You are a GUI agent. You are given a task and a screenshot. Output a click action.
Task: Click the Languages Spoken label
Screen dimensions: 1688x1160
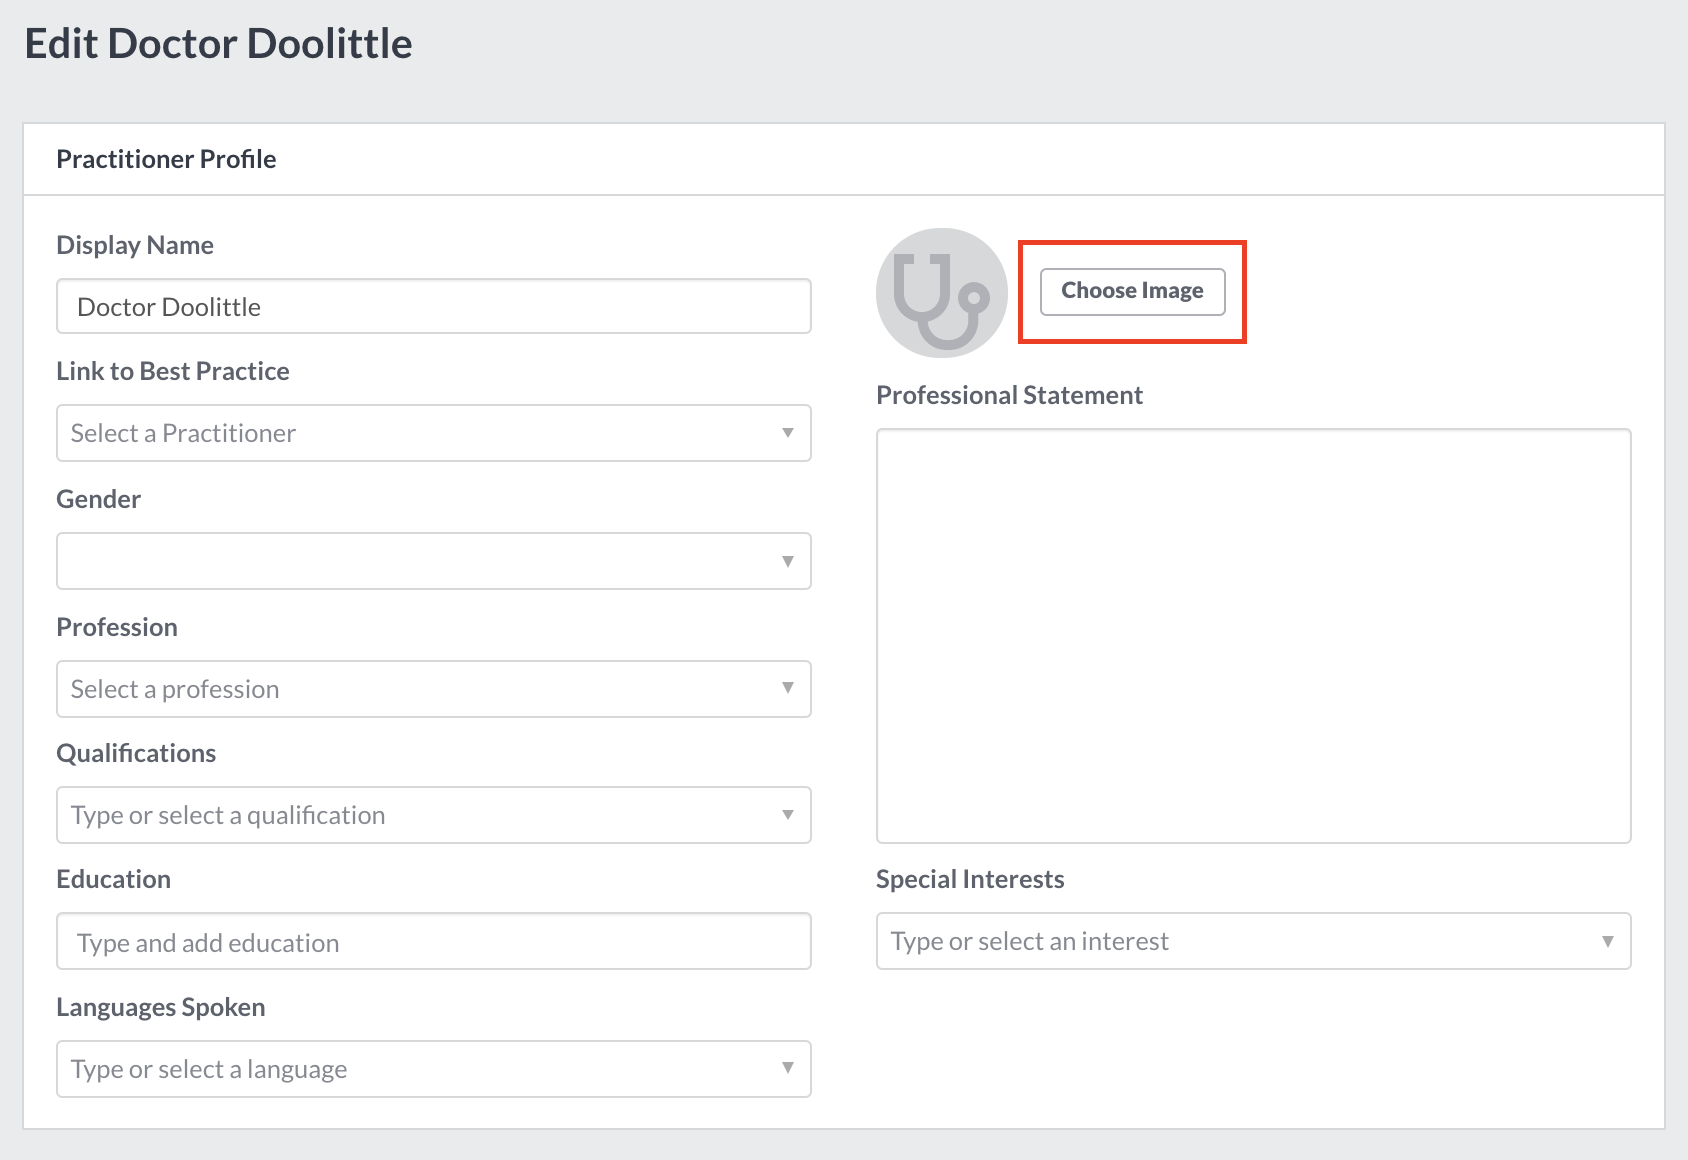pyautogui.click(x=161, y=1007)
